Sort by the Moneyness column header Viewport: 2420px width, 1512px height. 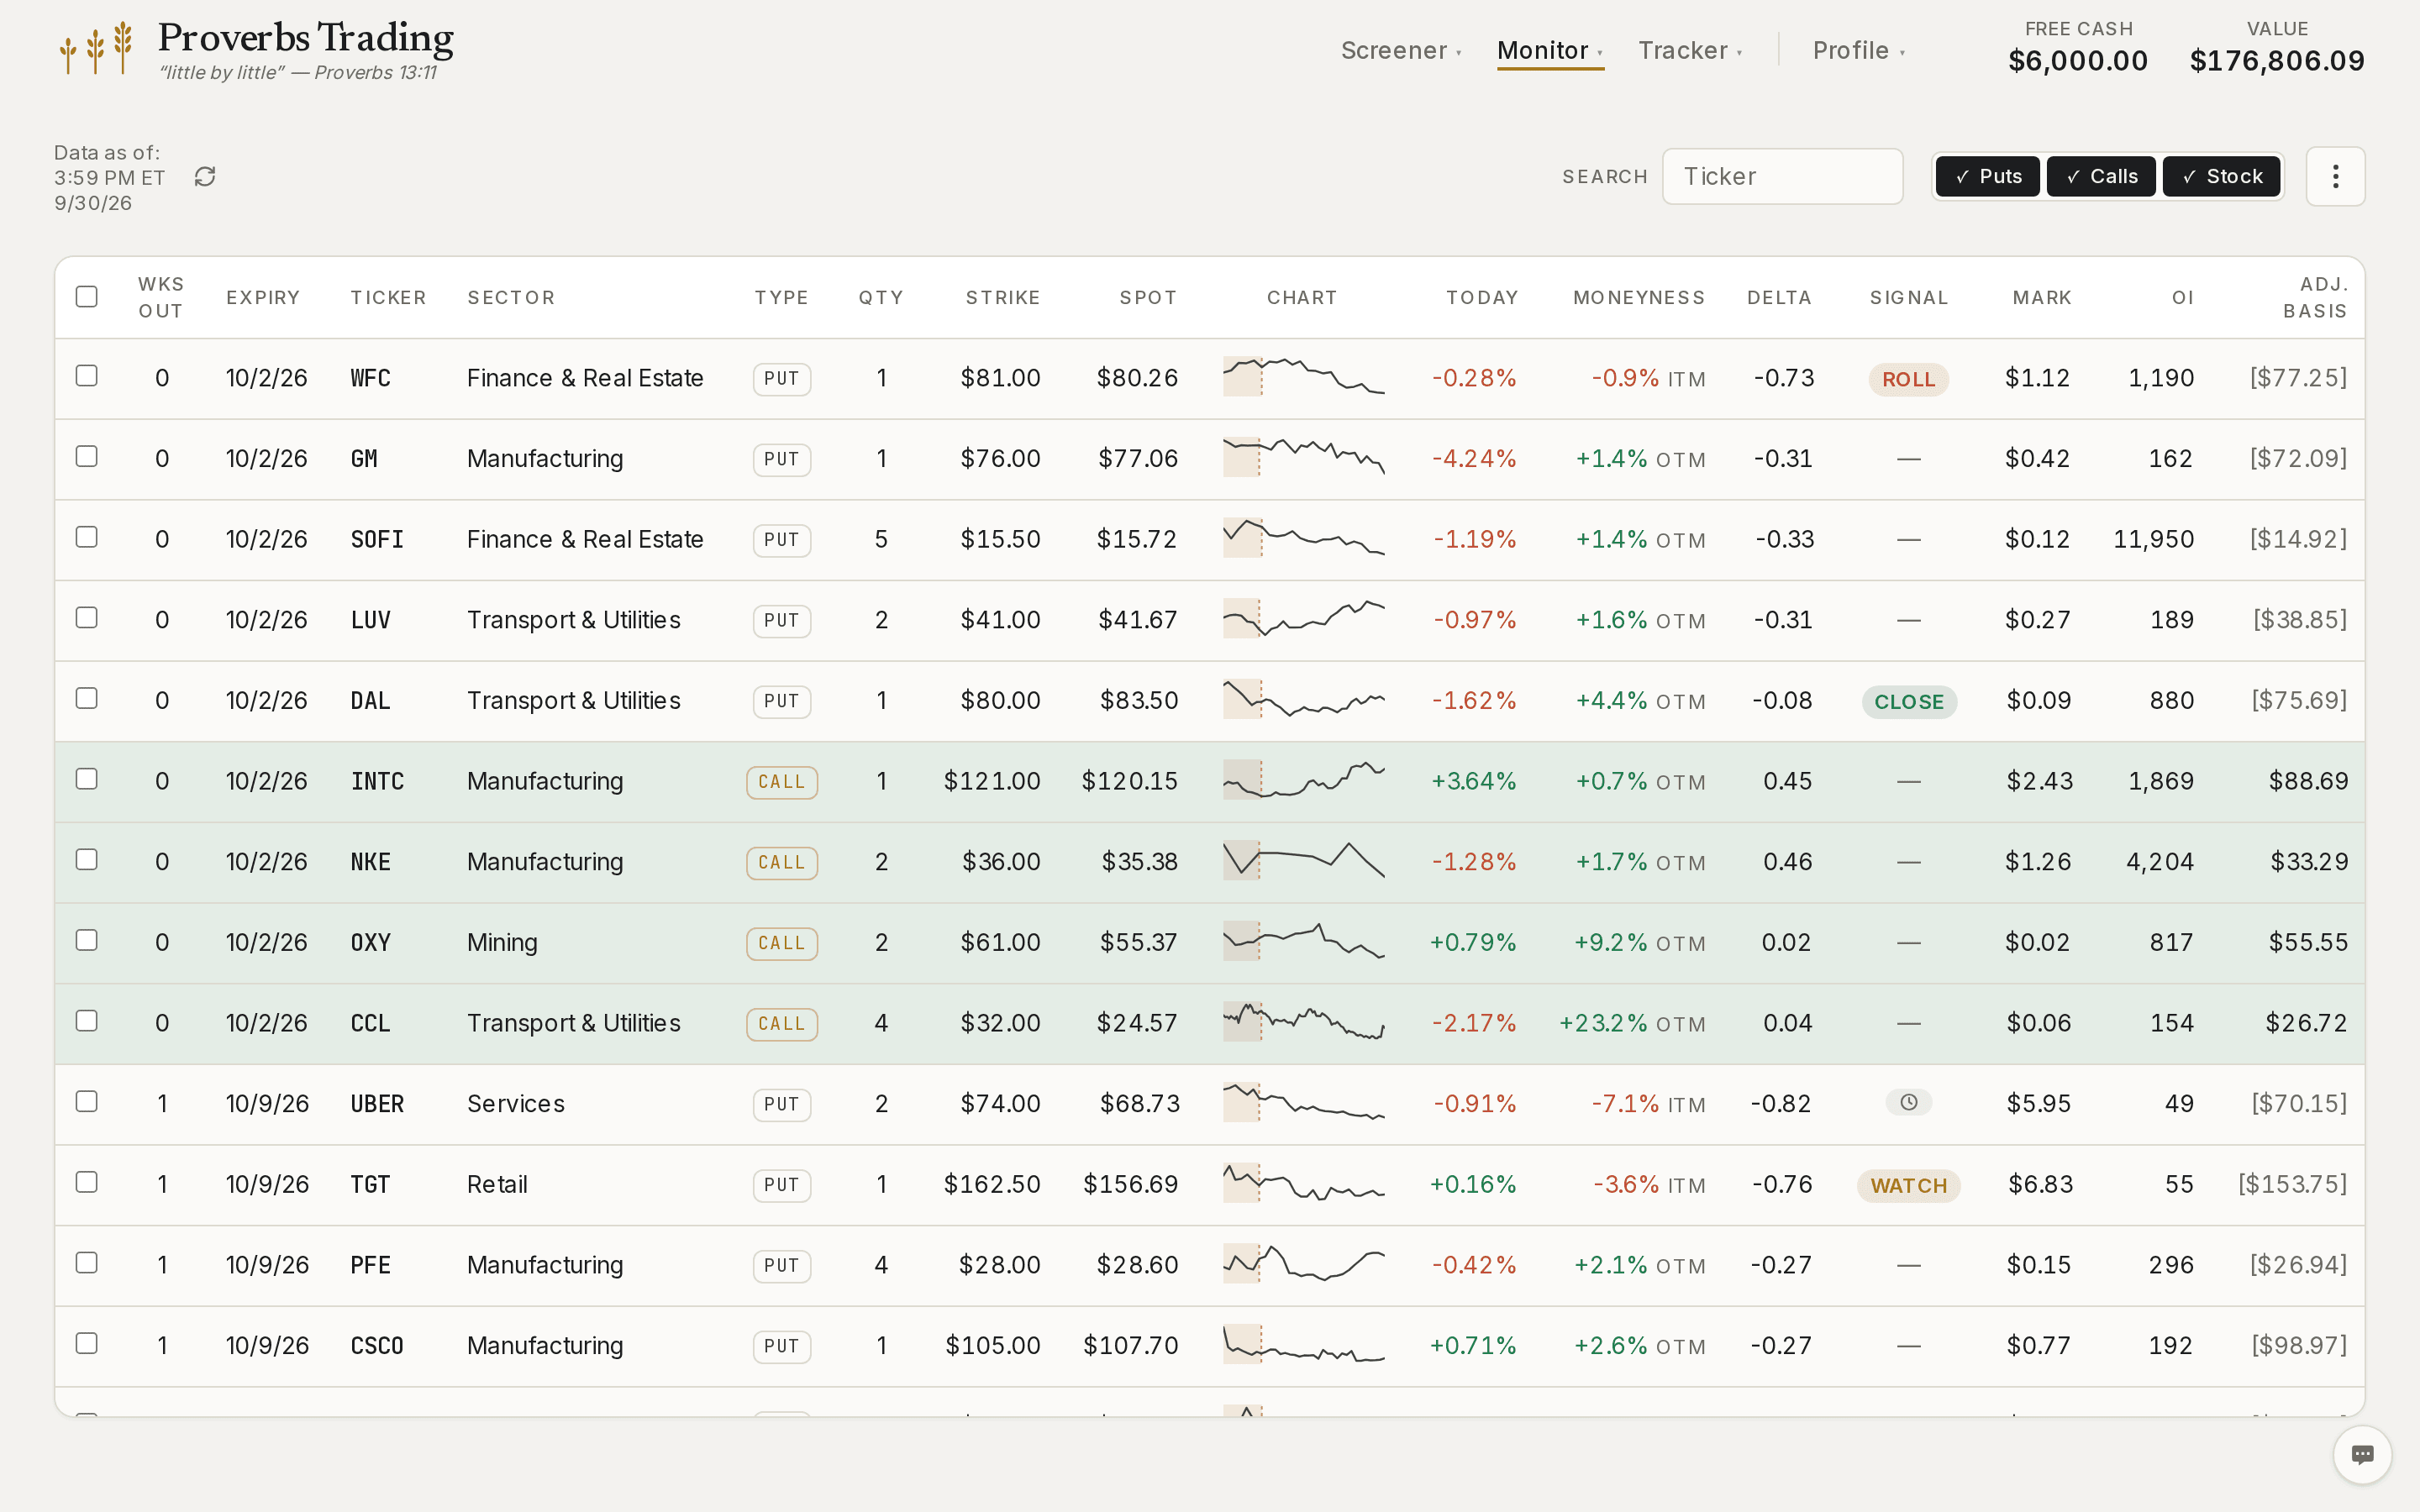(1639, 298)
